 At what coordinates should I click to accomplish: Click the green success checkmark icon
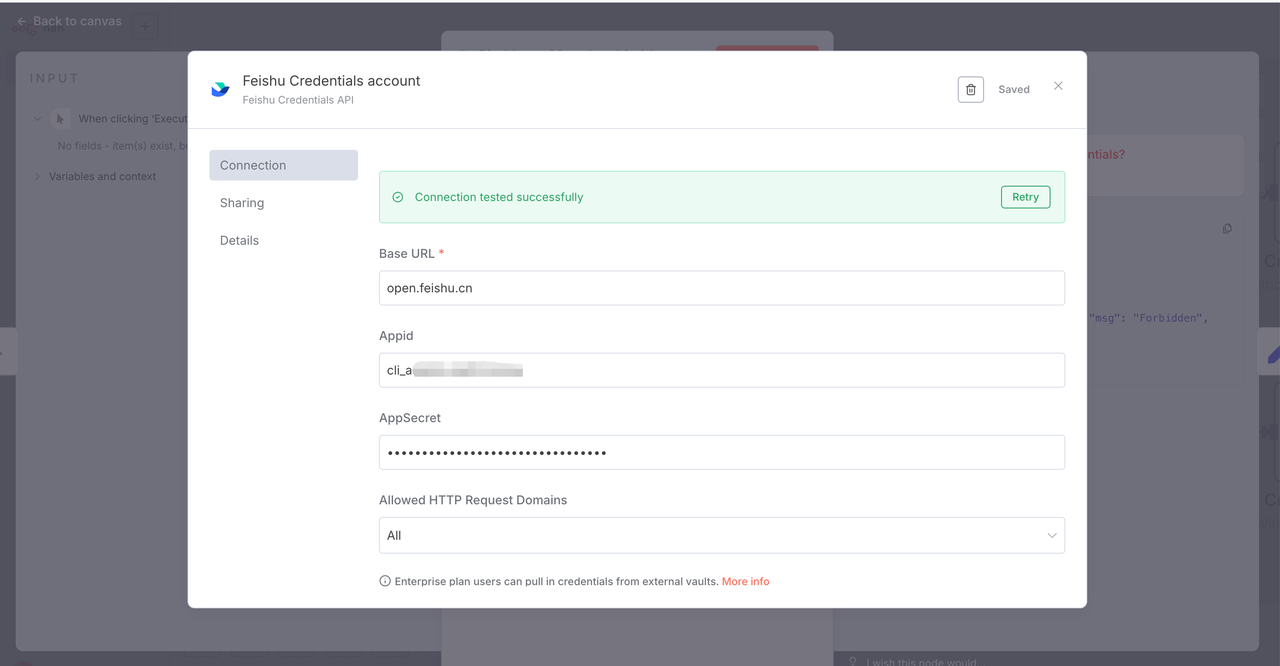tap(398, 197)
